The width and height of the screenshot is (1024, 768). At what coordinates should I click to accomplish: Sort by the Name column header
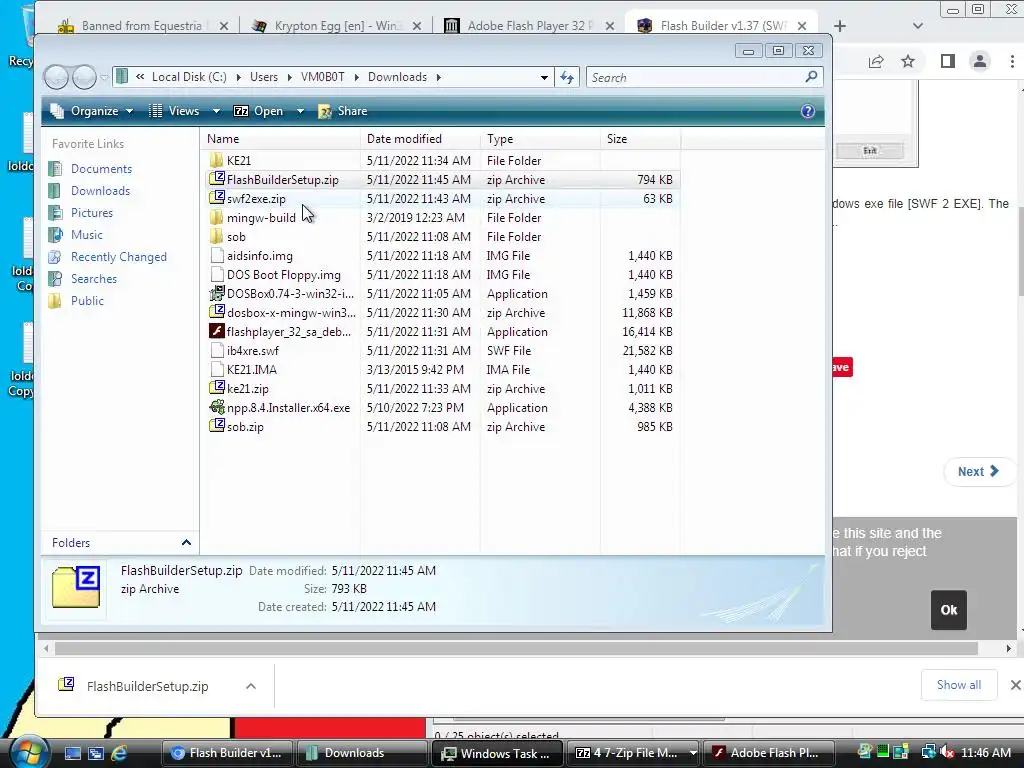pos(281,139)
